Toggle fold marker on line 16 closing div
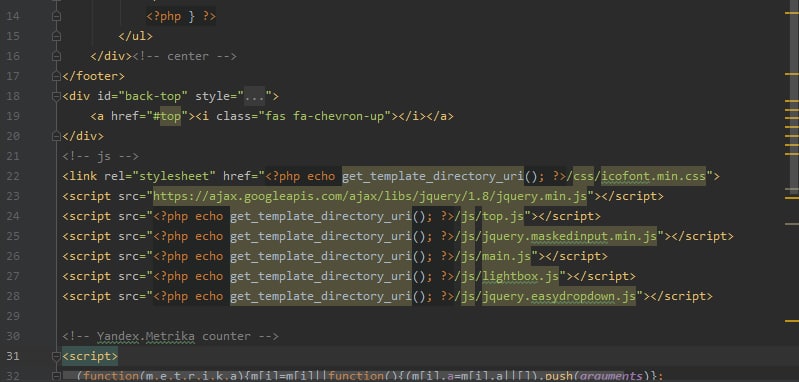Screen dimensions: 799x382 coord(56,56)
